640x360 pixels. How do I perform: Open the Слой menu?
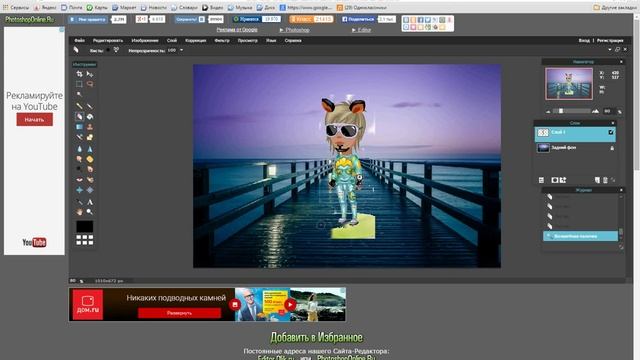pyautogui.click(x=172, y=40)
